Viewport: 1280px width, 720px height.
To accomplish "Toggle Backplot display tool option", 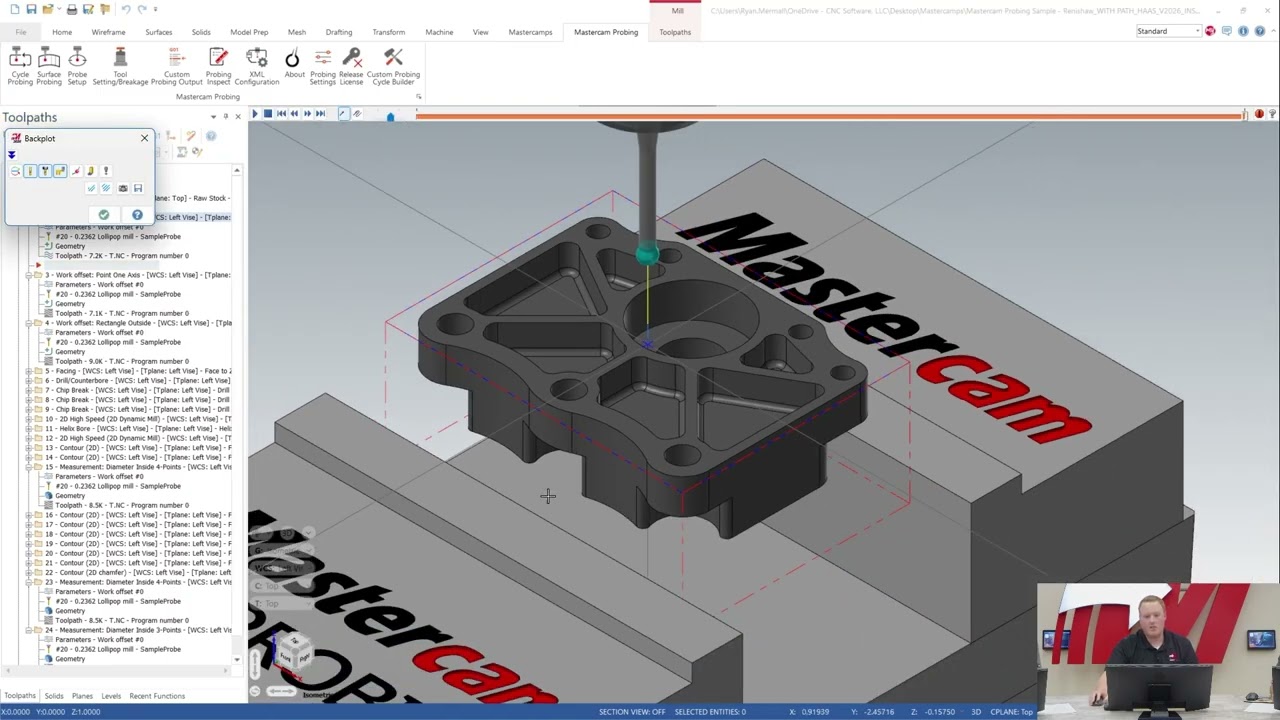I will (x=30, y=171).
